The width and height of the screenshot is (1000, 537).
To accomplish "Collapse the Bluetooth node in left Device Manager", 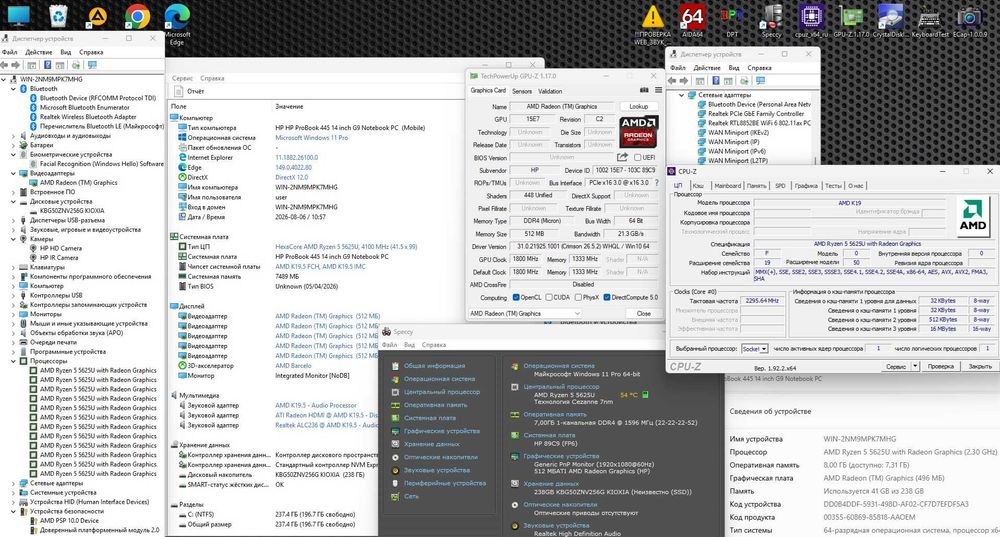I will click(x=13, y=89).
